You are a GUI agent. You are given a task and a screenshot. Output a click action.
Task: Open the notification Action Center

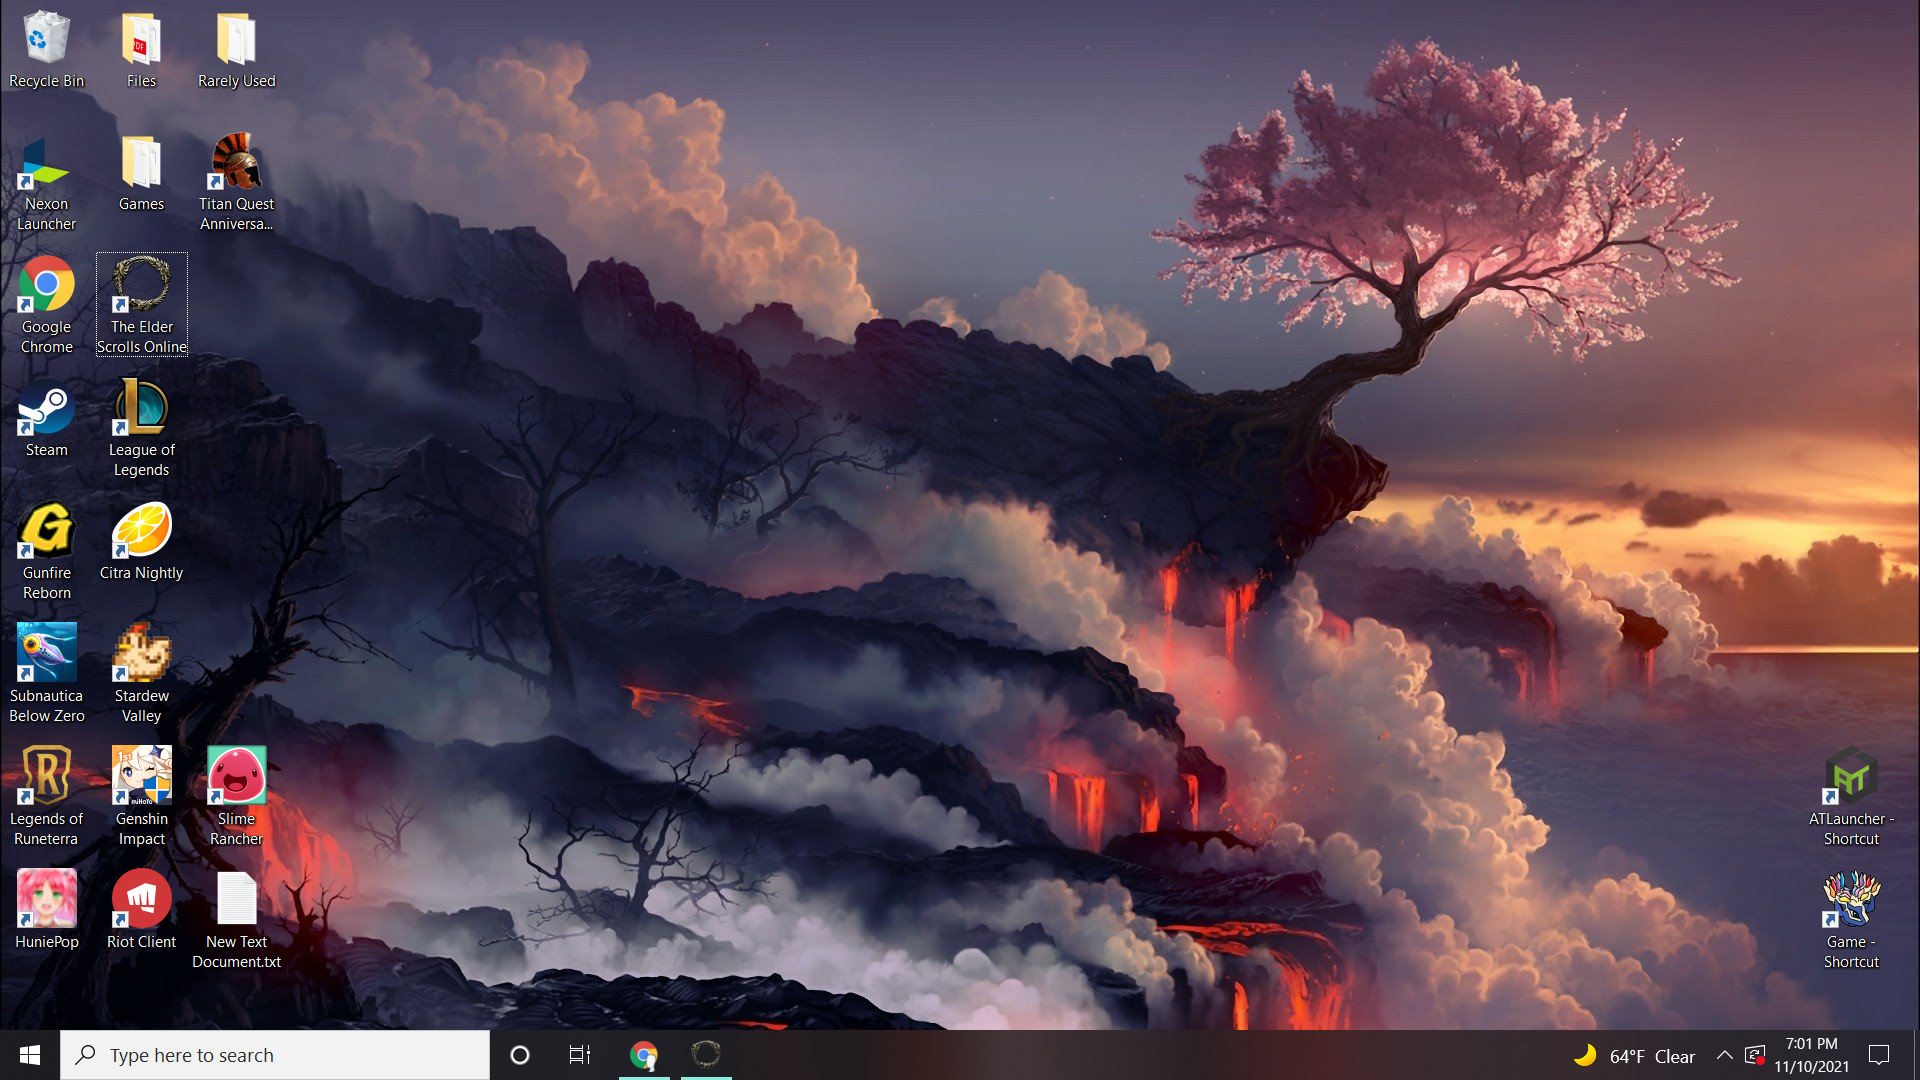pos(1879,1055)
